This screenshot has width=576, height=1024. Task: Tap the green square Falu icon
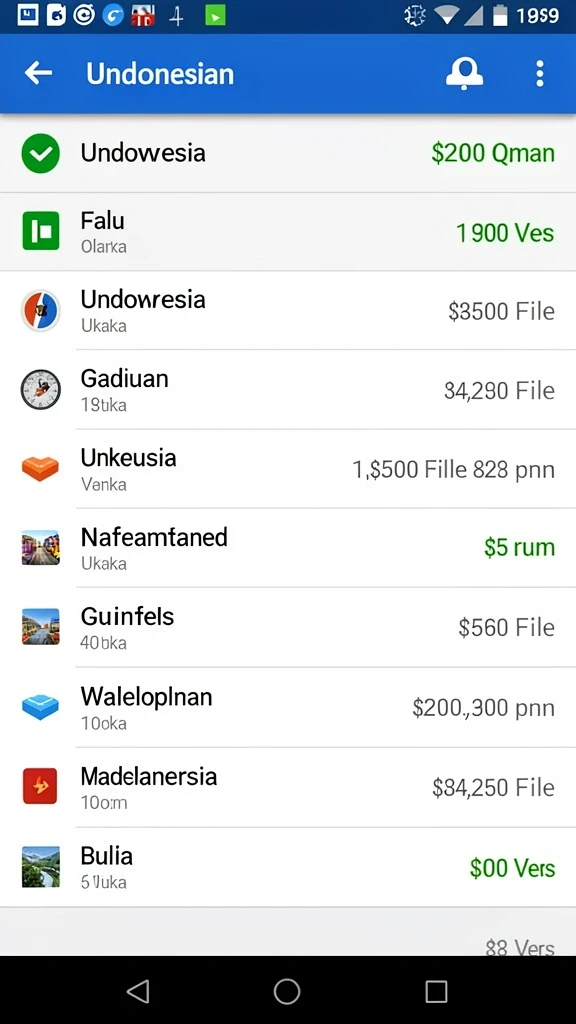(x=40, y=231)
